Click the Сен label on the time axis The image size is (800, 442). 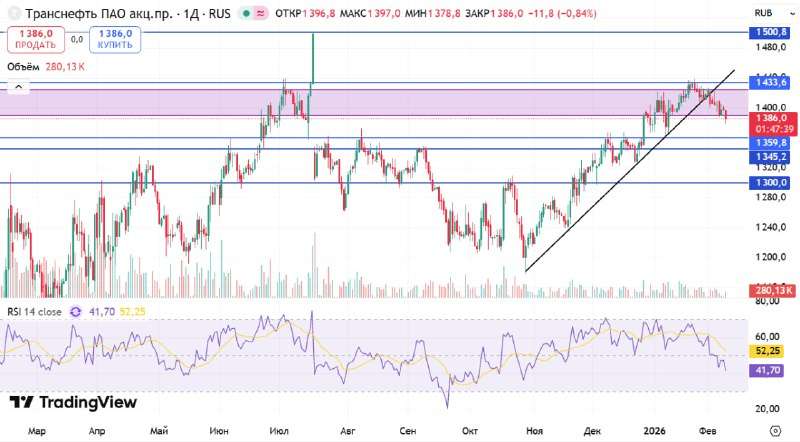pyautogui.click(x=408, y=431)
